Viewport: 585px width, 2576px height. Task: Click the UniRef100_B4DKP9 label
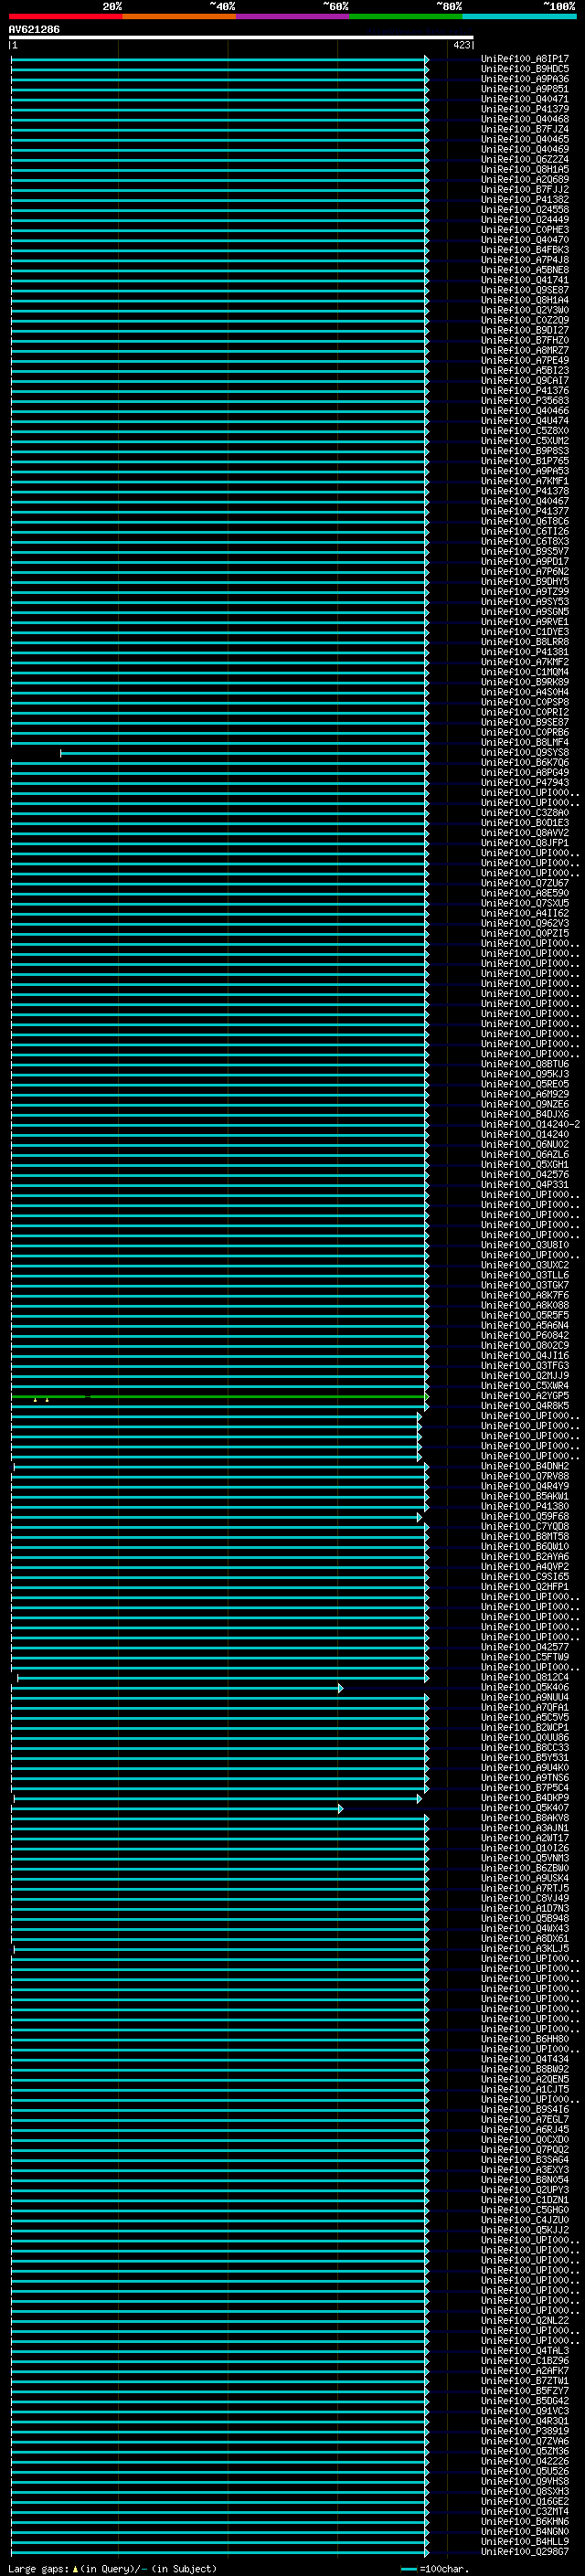[x=525, y=1798]
